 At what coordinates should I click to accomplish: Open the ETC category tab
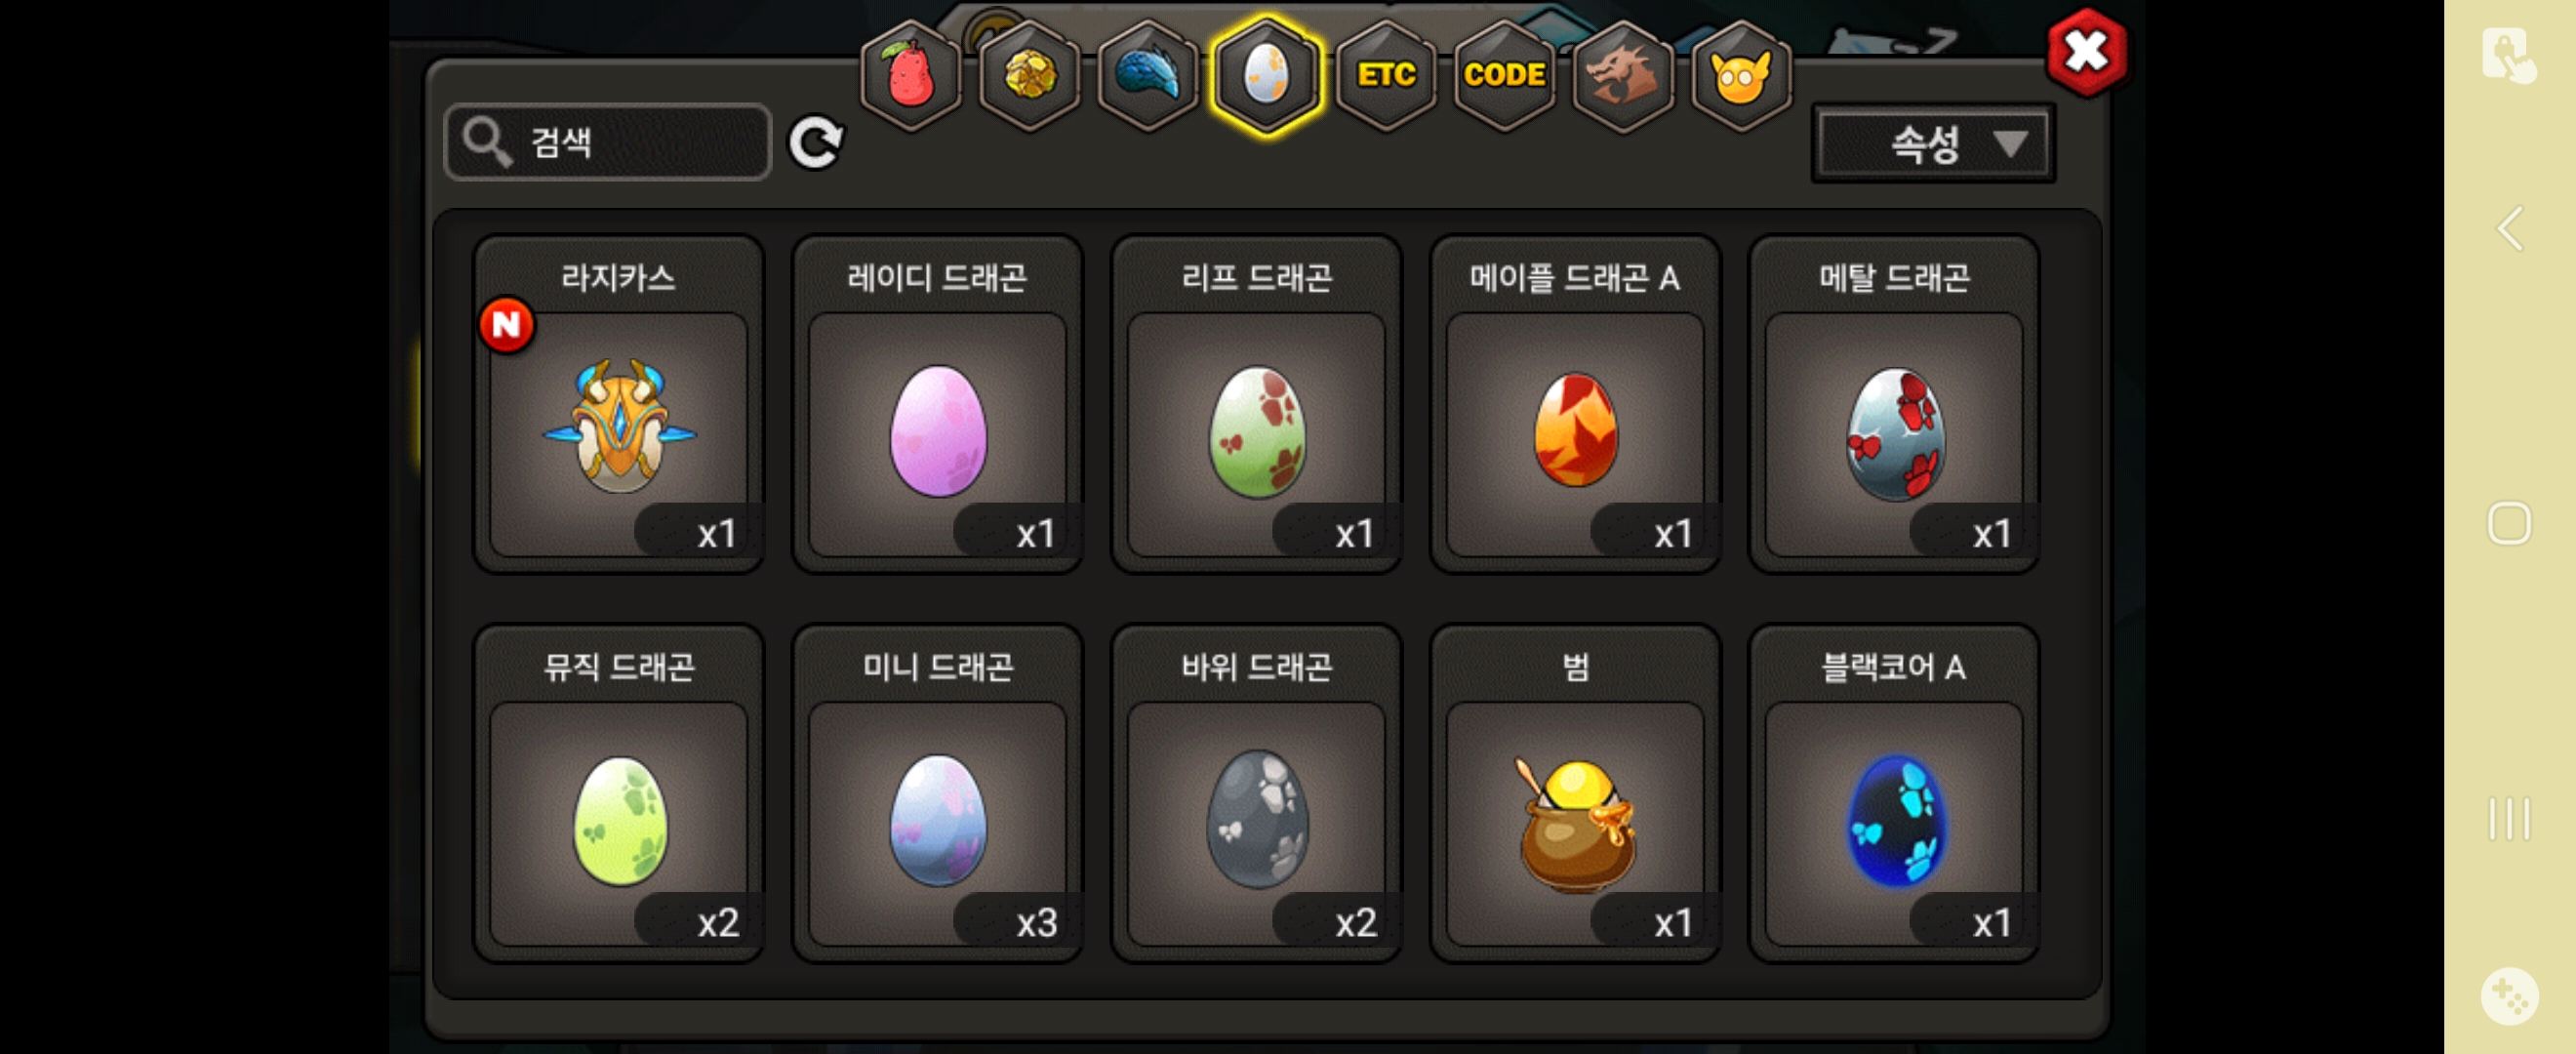pos(1386,75)
